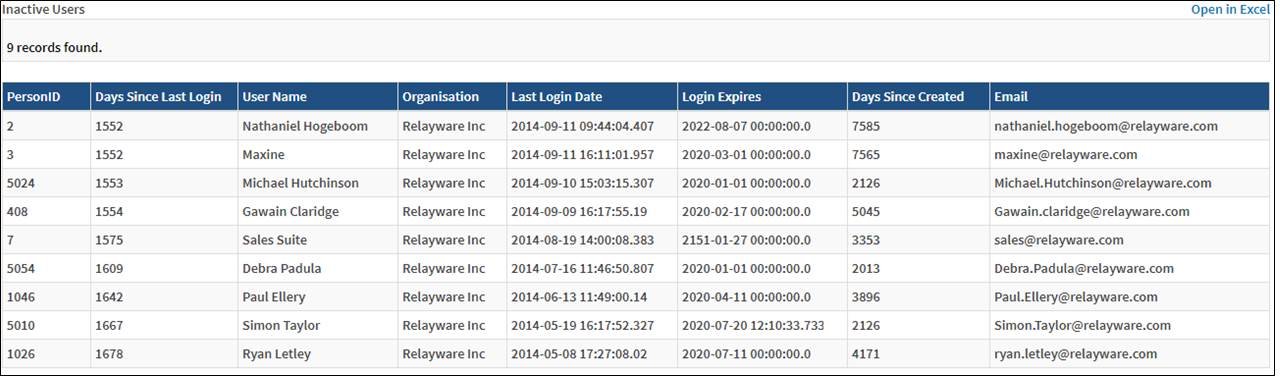The width and height of the screenshot is (1280, 381).
Task: Click email Michael.Hutchinson@relayware.com
Action: click(x=1102, y=183)
